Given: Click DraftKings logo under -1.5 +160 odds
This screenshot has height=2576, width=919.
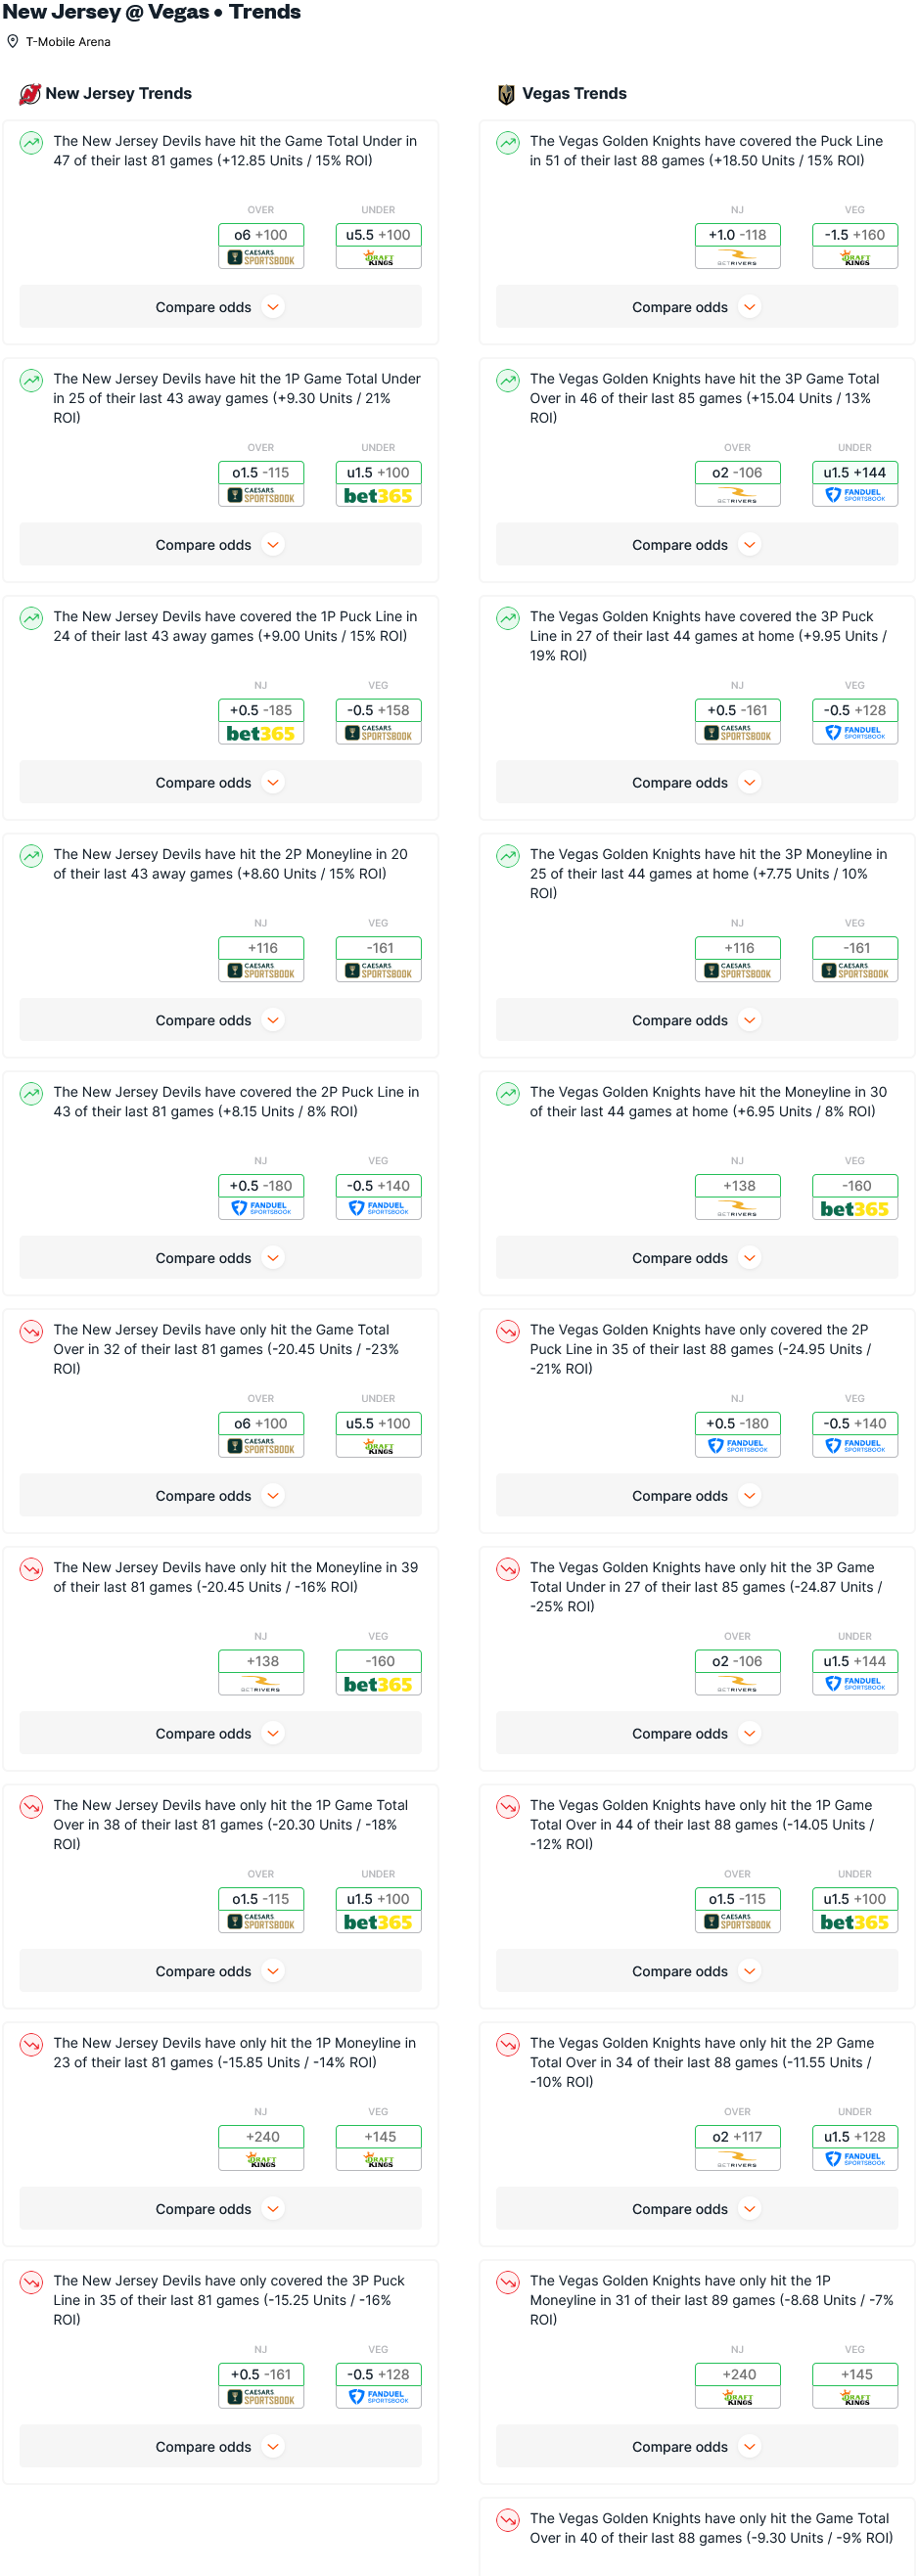Looking at the screenshot, I should point(854,258).
